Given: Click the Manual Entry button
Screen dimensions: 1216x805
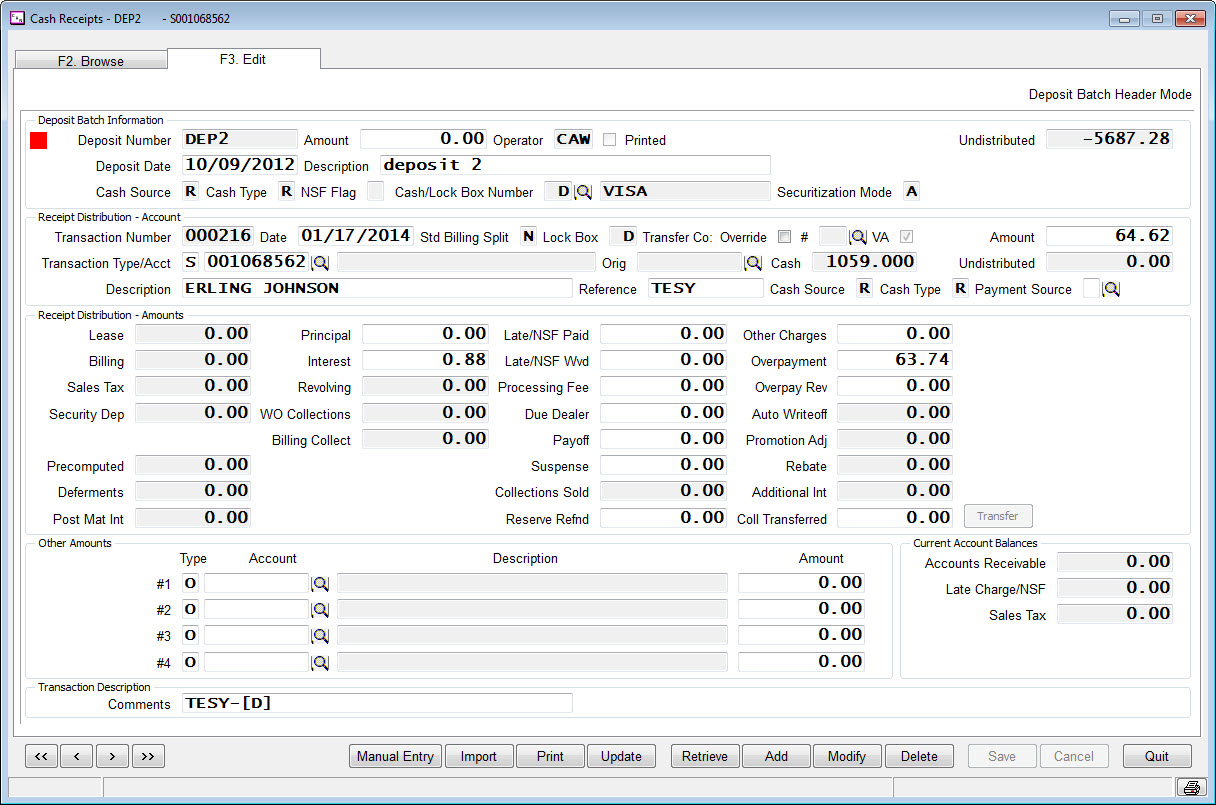Looking at the screenshot, I should pyautogui.click(x=395, y=756).
